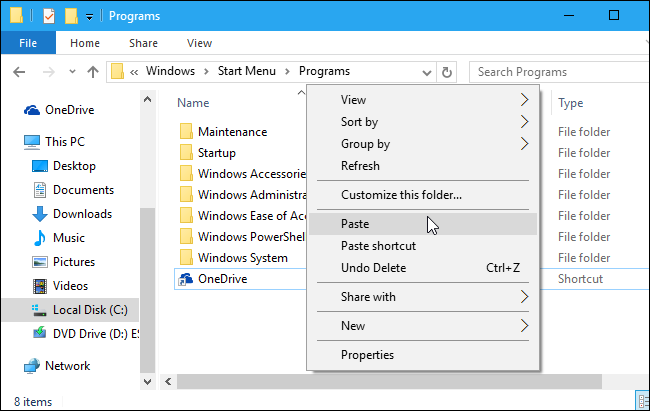Switch to the Share ribbon tab

[143, 44]
